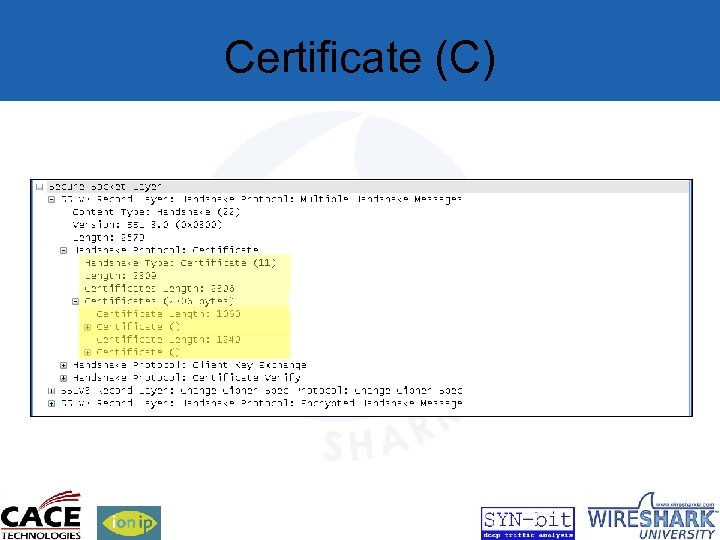The width and height of the screenshot is (720, 540).
Task: Select the Certificates Length row
Action: 159,288
